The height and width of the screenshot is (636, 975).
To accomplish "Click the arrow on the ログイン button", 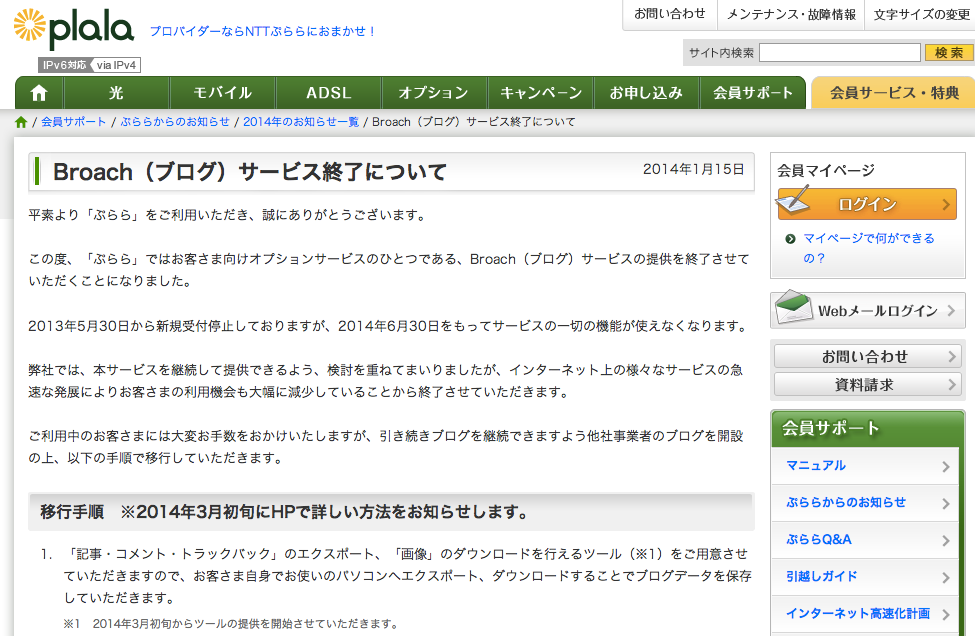I will point(946,205).
